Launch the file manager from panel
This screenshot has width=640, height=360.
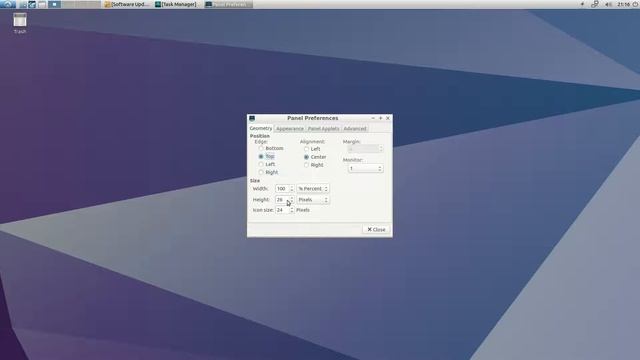click(23, 4)
